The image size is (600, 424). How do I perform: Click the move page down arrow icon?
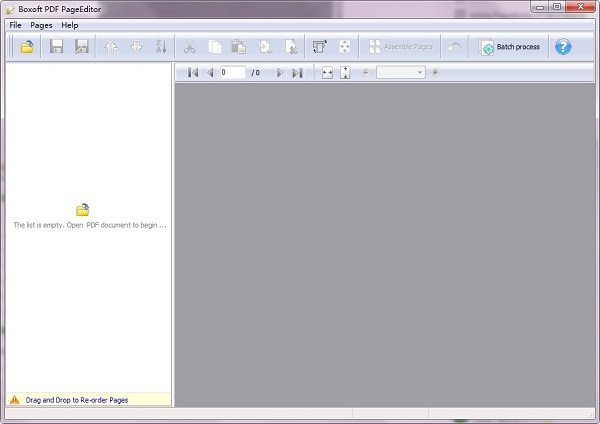click(136, 47)
